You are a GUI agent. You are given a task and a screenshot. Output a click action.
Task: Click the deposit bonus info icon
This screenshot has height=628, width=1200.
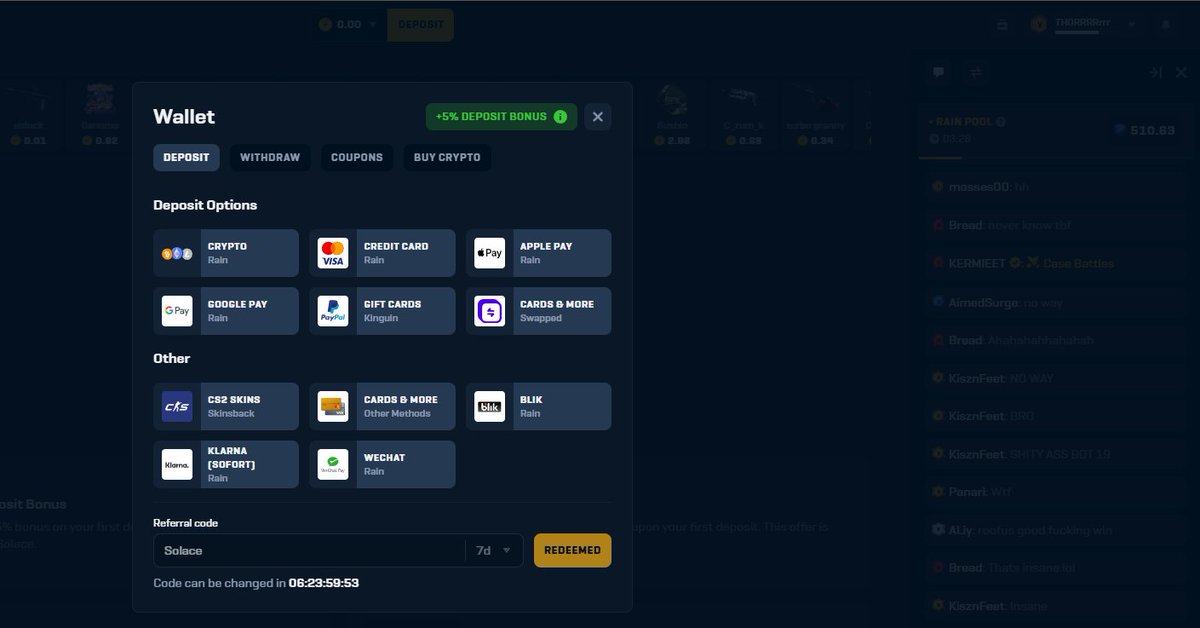560,117
